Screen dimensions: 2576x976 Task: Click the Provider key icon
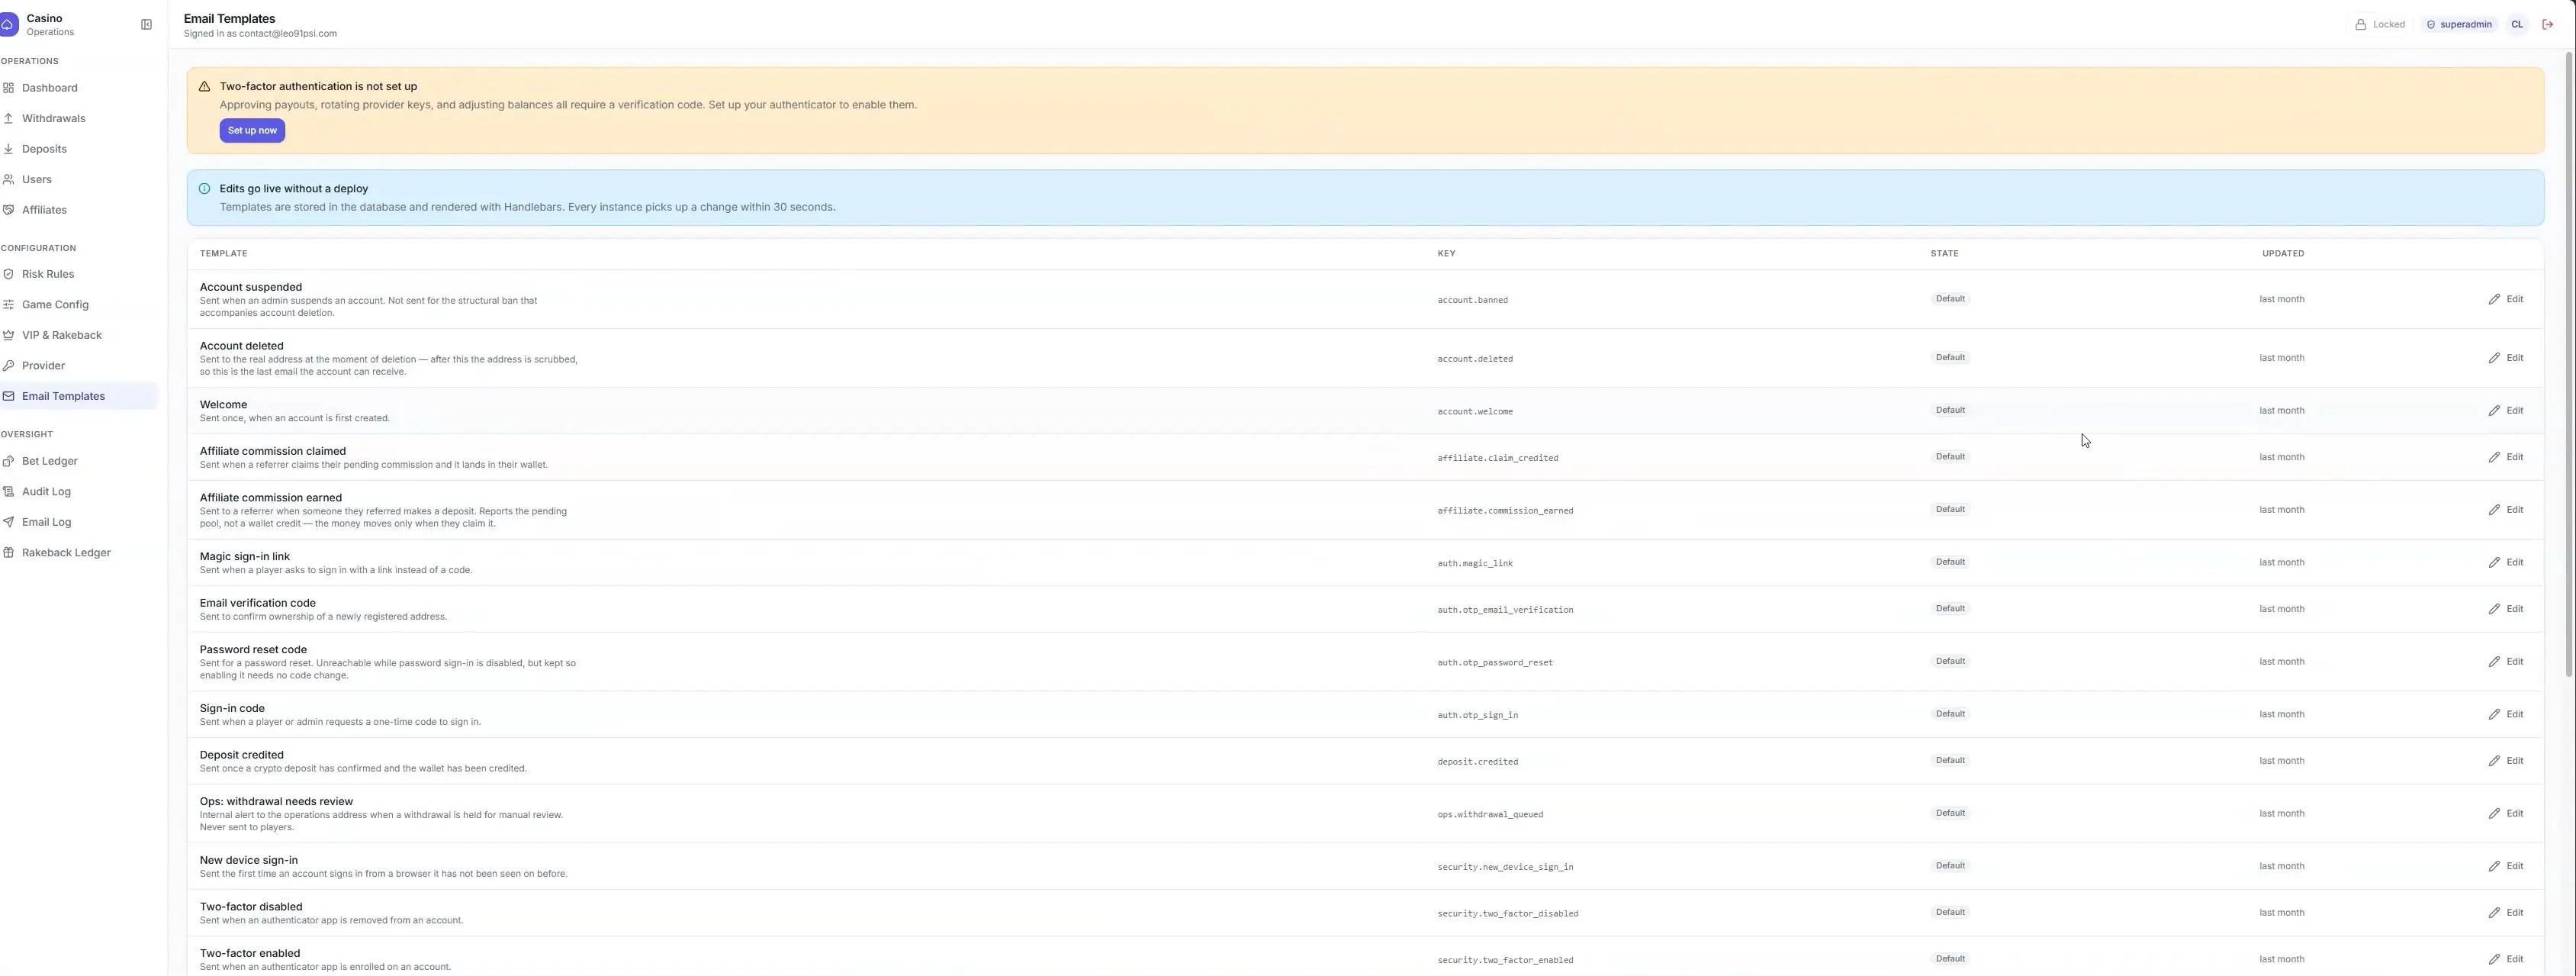coord(9,366)
